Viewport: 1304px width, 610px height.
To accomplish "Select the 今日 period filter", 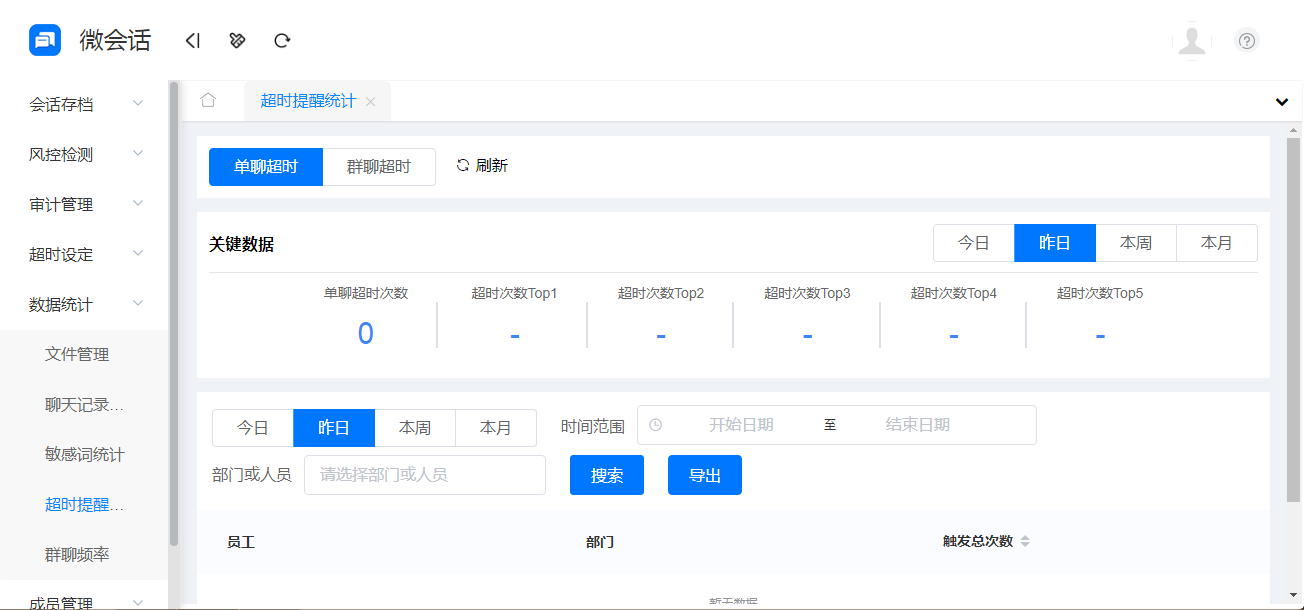I will coord(252,427).
